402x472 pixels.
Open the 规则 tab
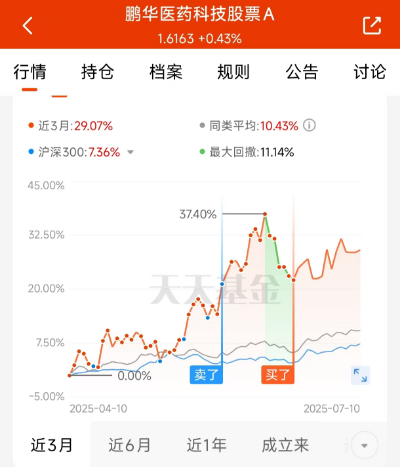tap(234, 72)
